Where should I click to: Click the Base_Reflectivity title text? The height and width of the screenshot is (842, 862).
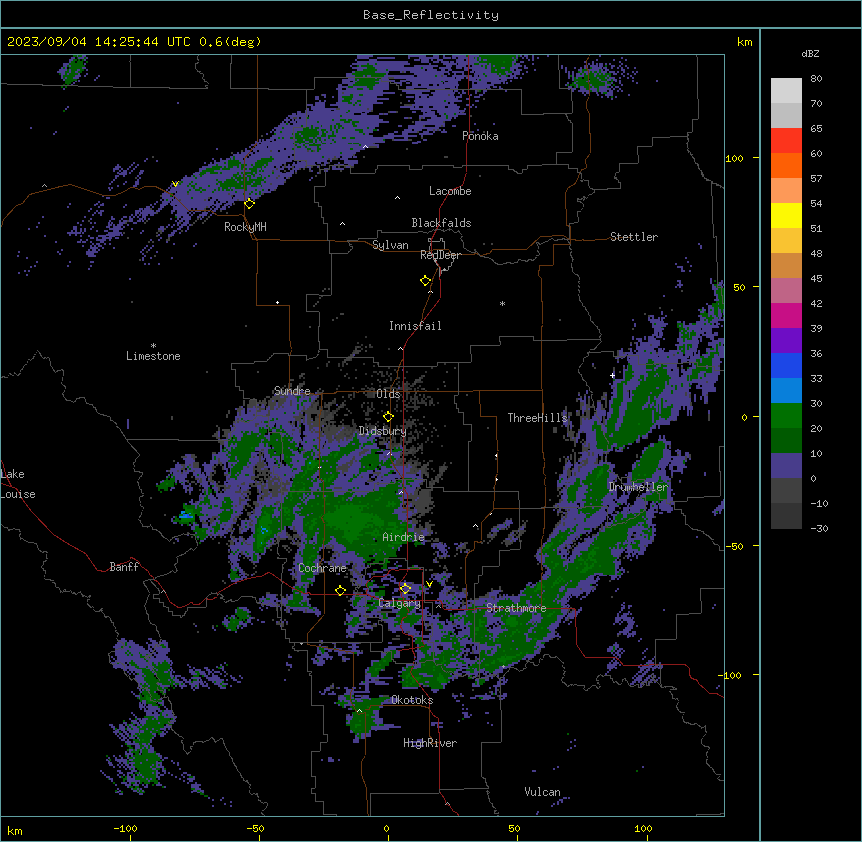pyautogui.click(x=431, y=15)
